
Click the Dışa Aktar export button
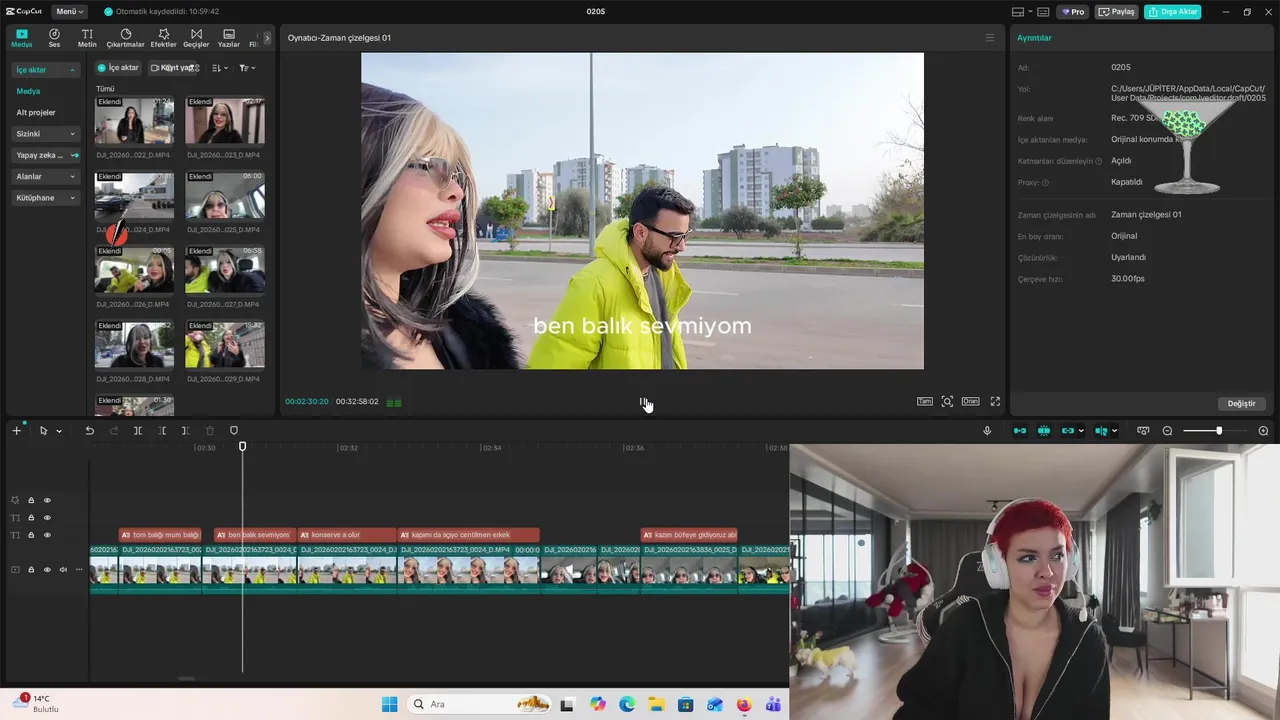(1173, 12)
